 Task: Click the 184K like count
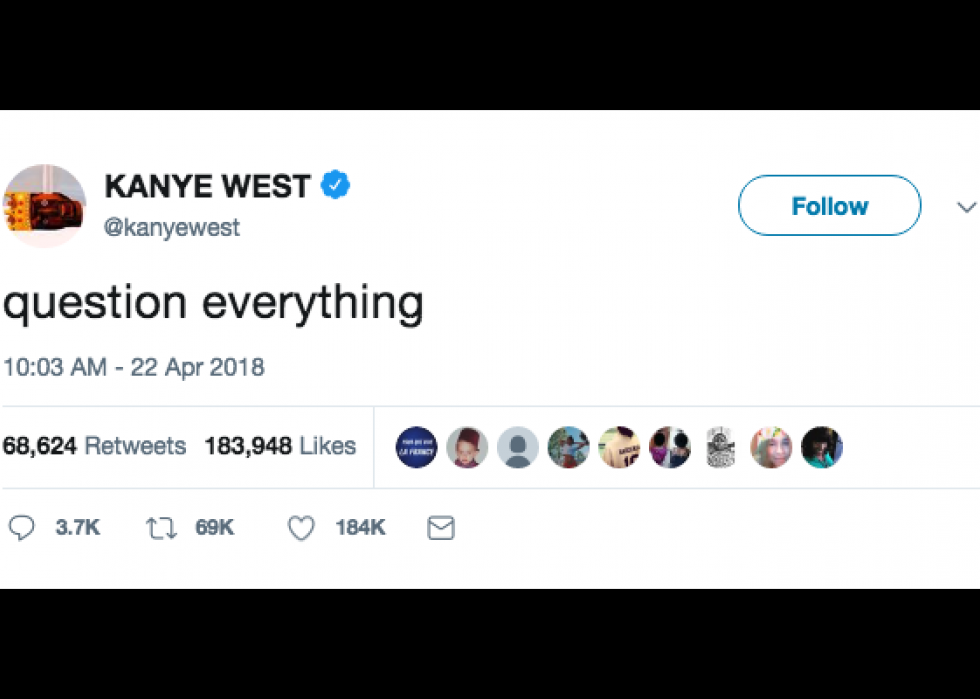[361, 528]
